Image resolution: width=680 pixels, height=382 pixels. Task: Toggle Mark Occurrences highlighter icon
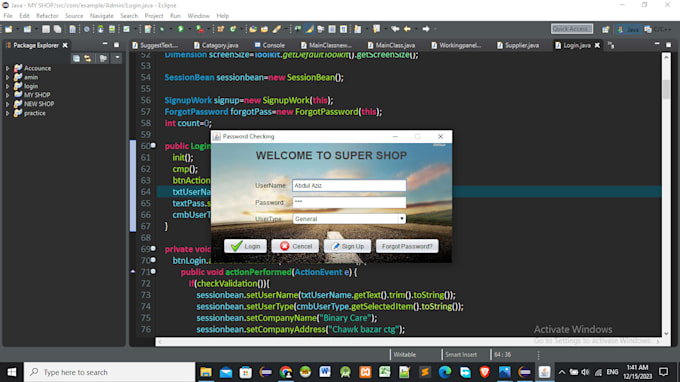309,29
